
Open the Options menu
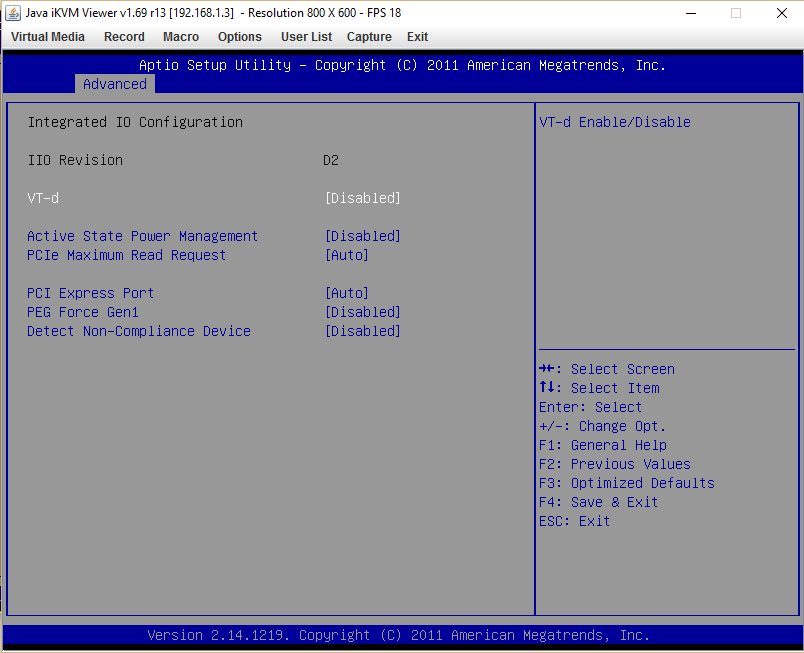point(240,37)
